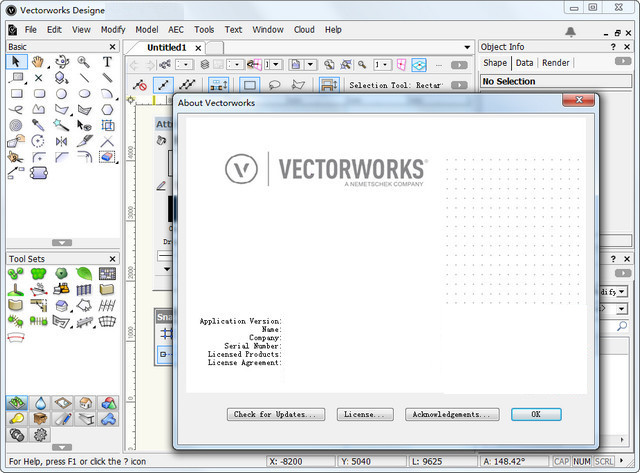This screenshot has width=640, height=473.
Task: Enable polygonal marquee selection mode
Action: (298, 85)
